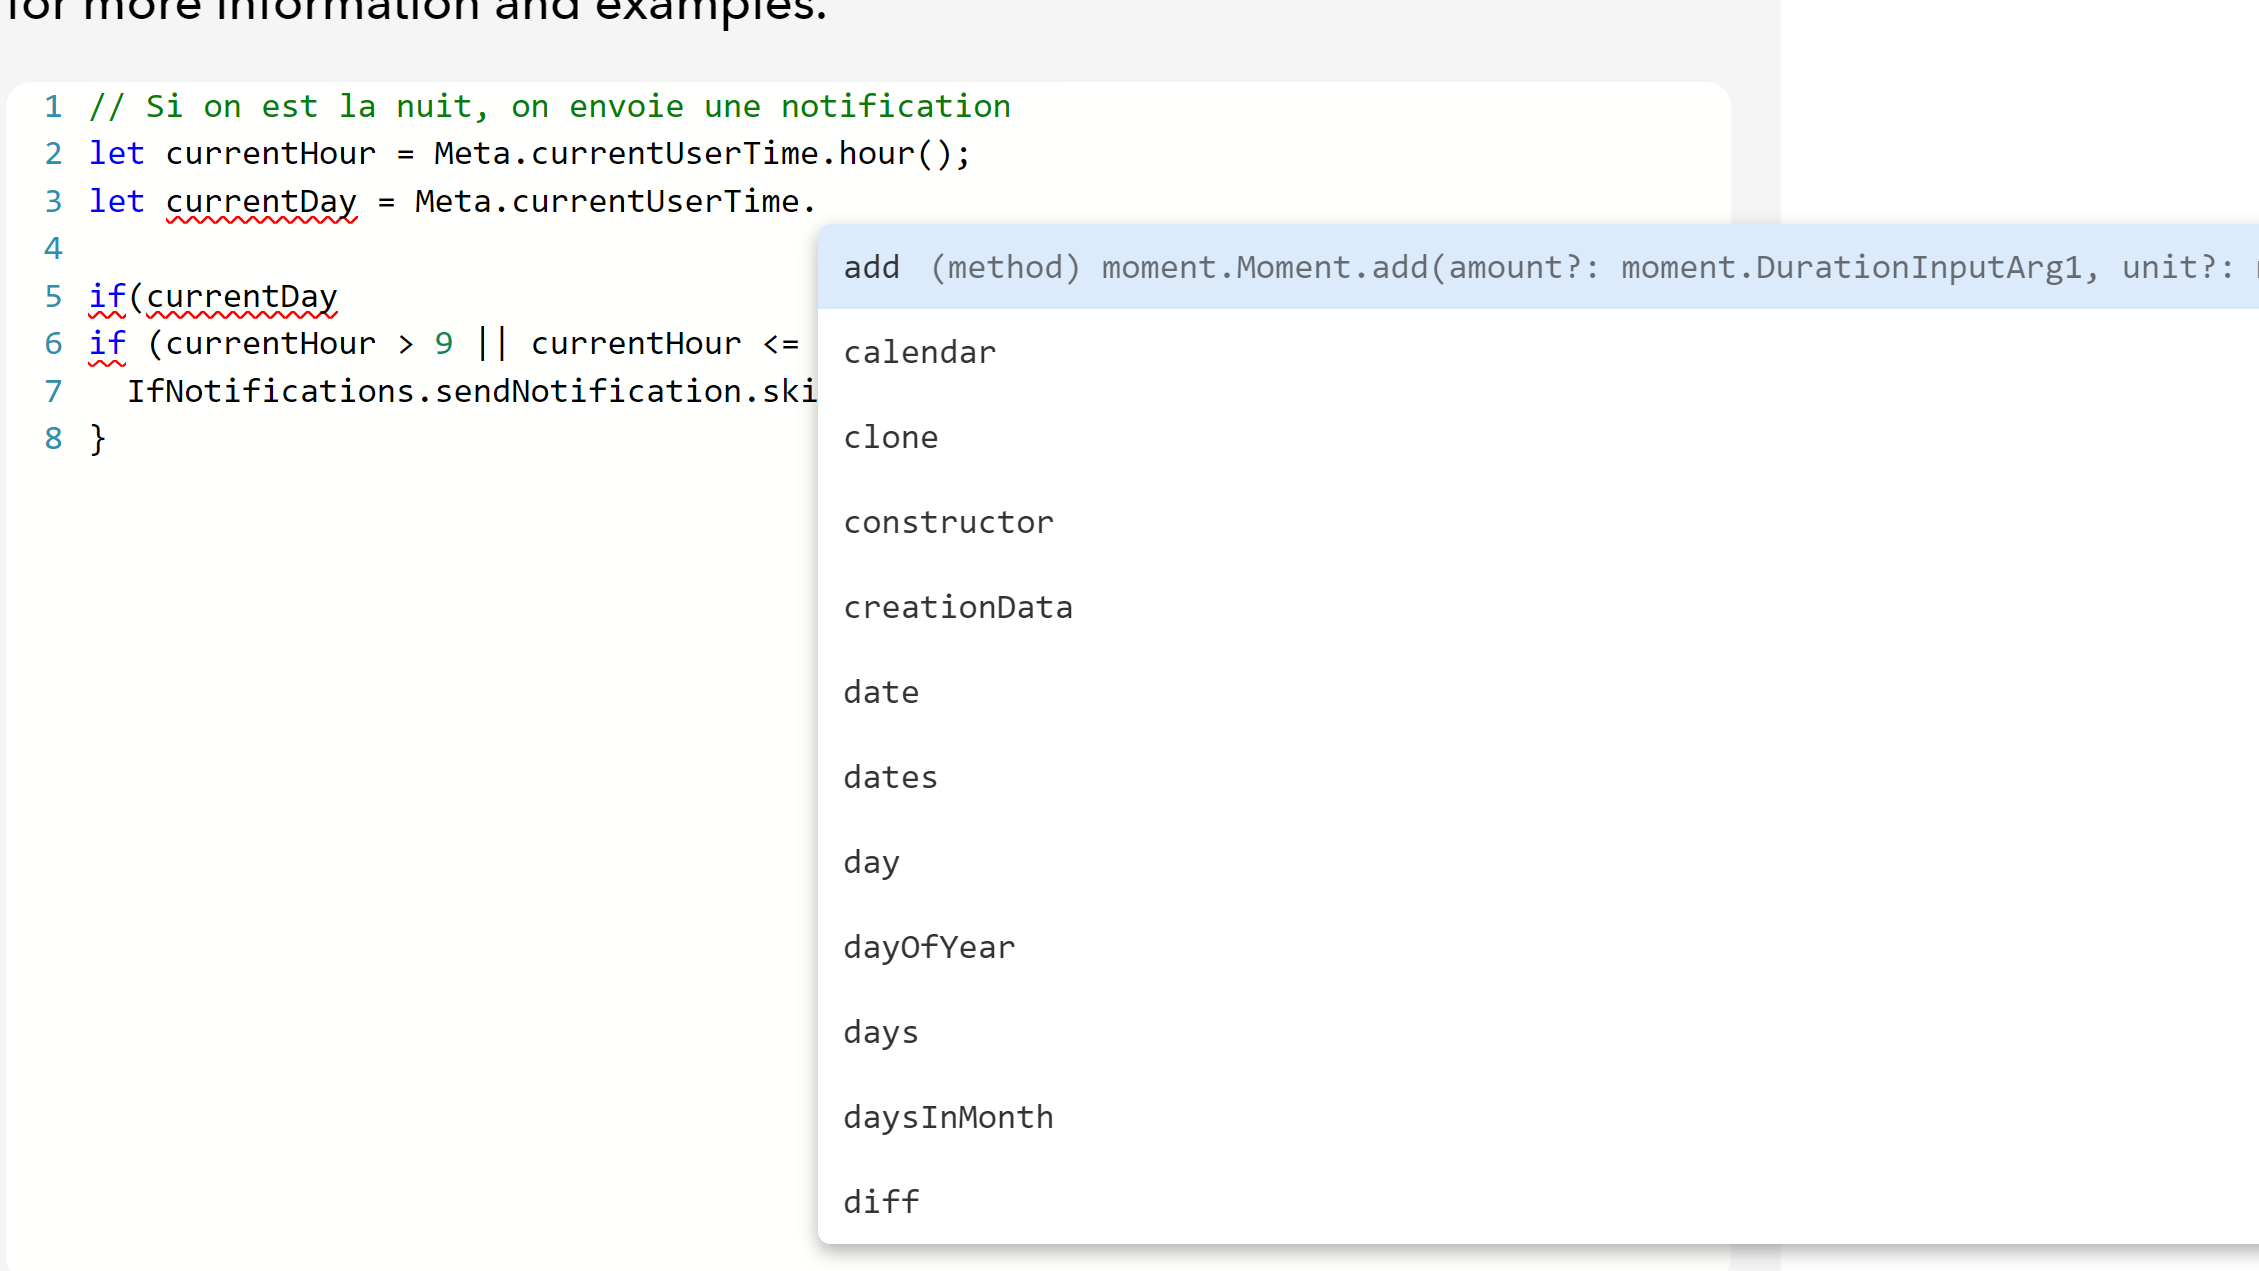Select 'date' autocomplete entry
Screen dimensions: 2259x1271
[x=880, y=692]
